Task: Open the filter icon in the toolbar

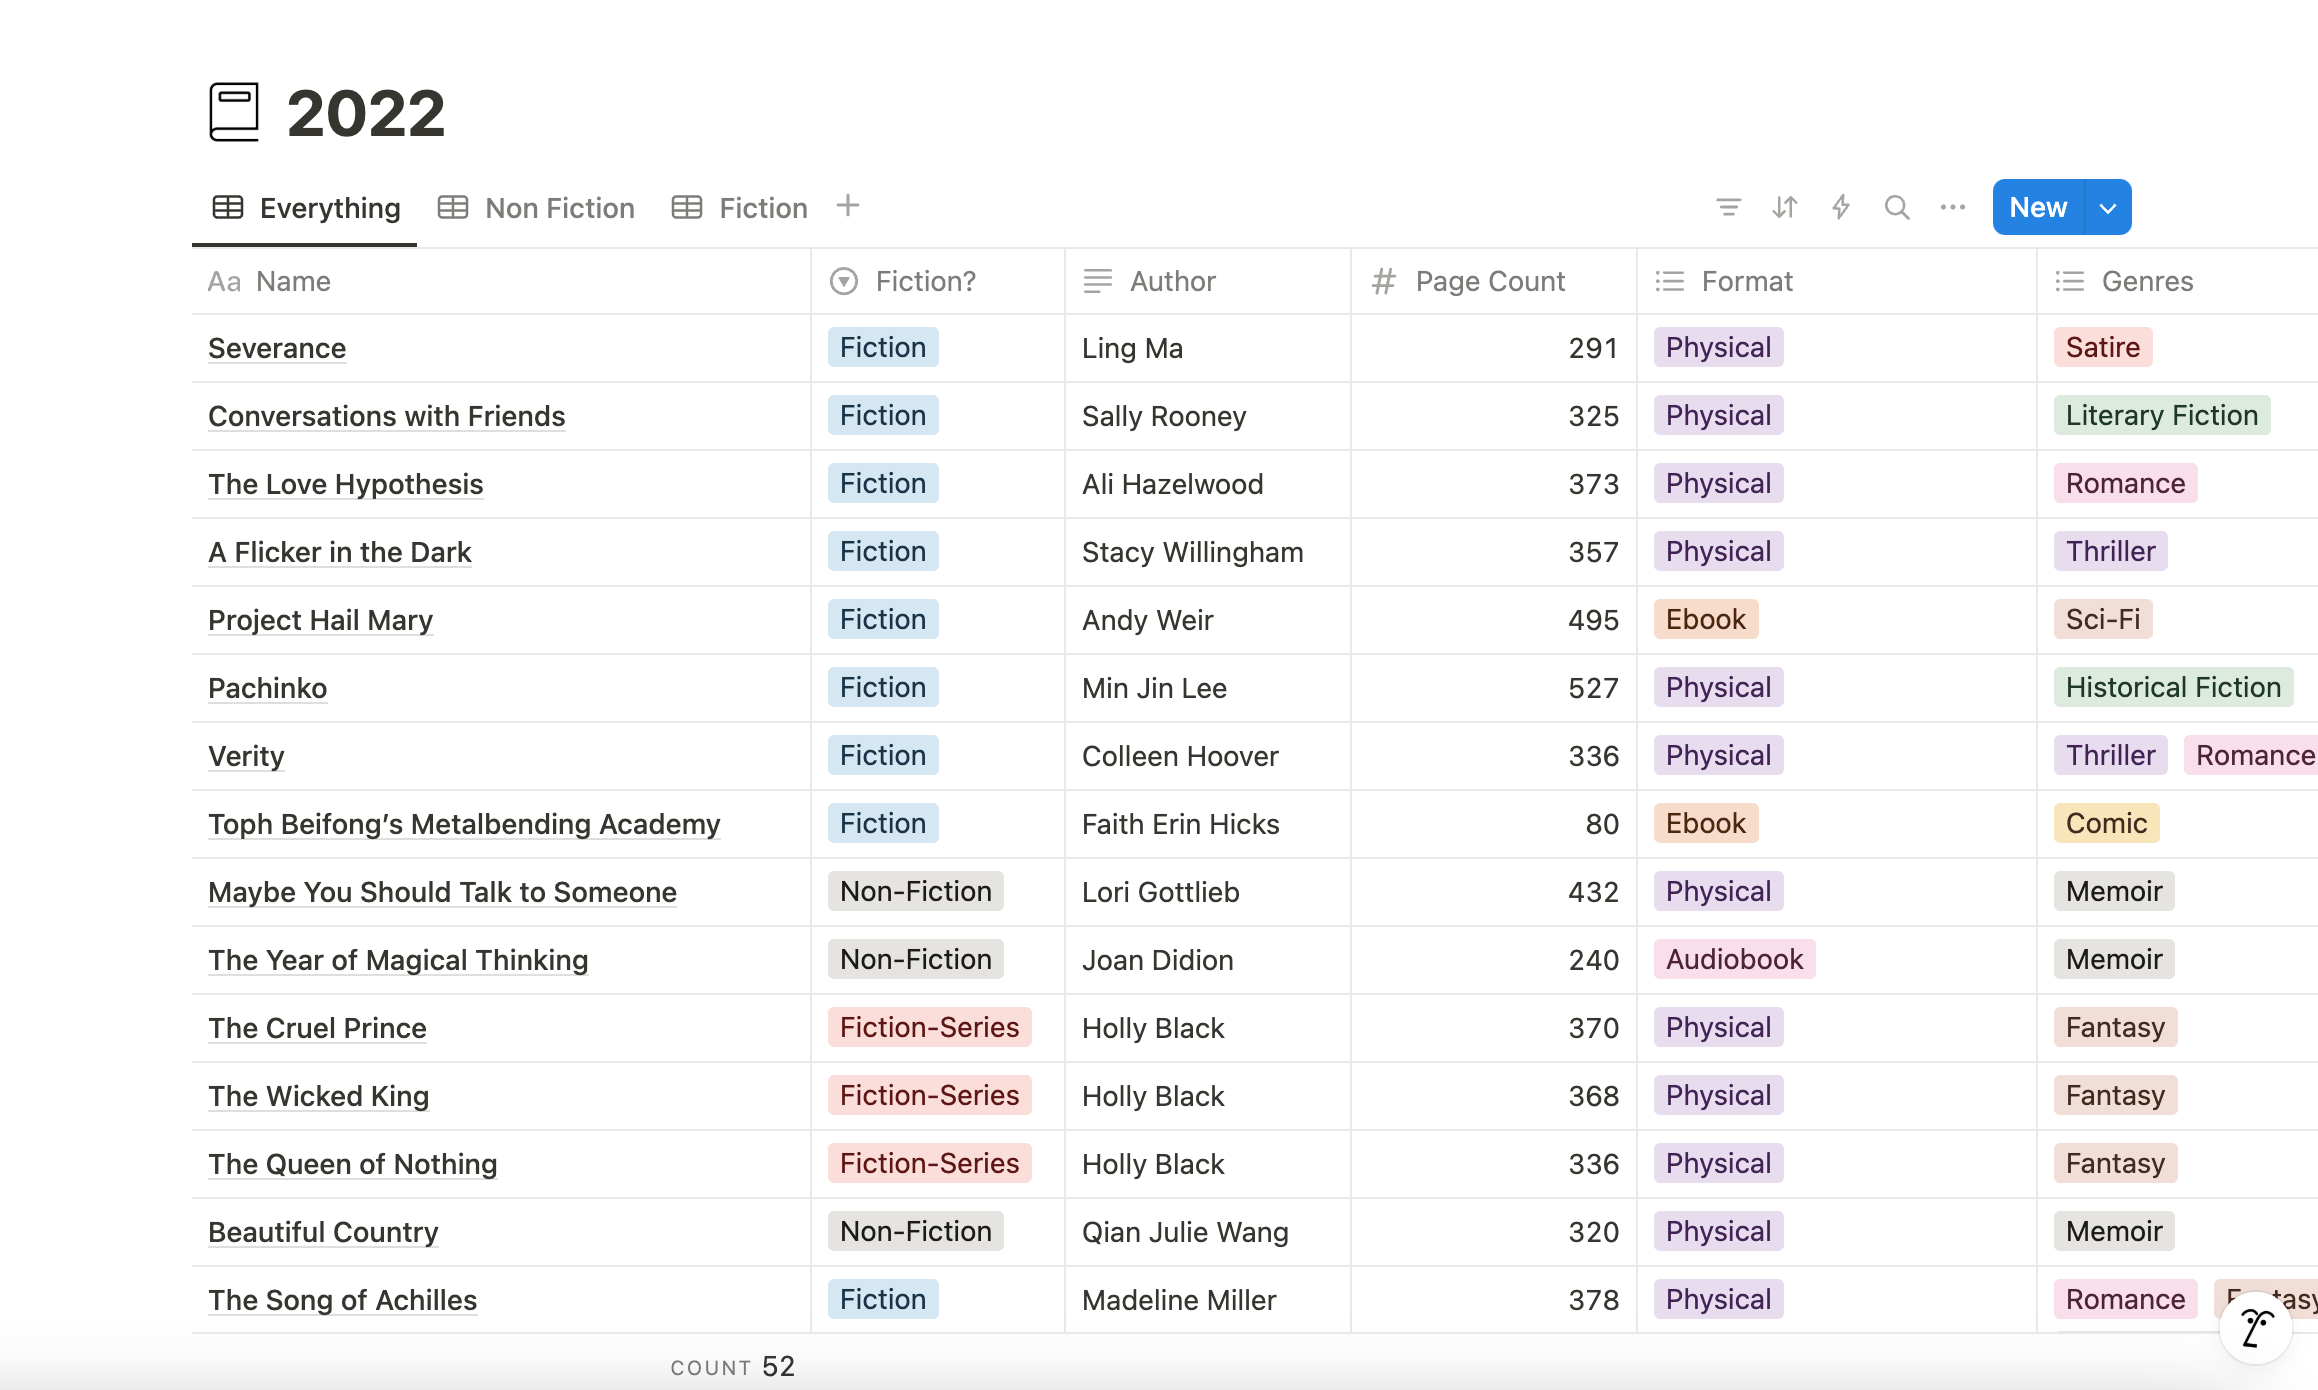Action: point(1728,207)
